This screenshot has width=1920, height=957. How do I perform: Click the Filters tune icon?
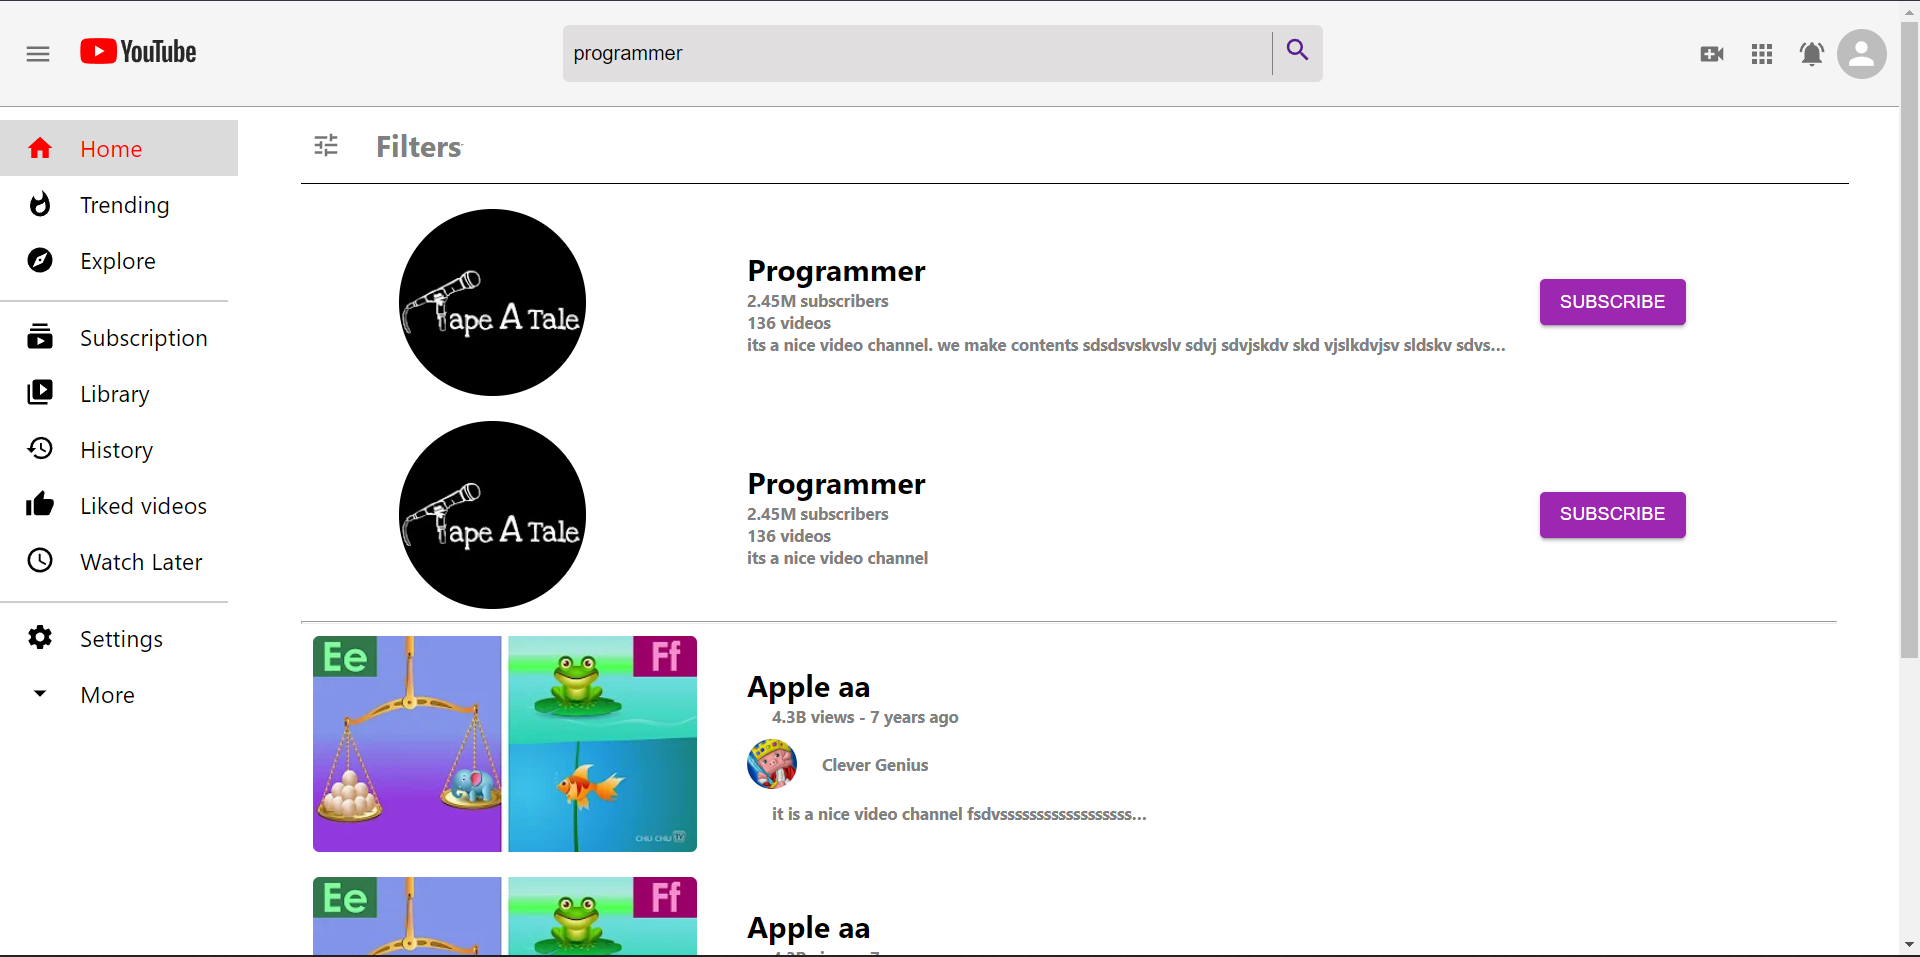325,145
